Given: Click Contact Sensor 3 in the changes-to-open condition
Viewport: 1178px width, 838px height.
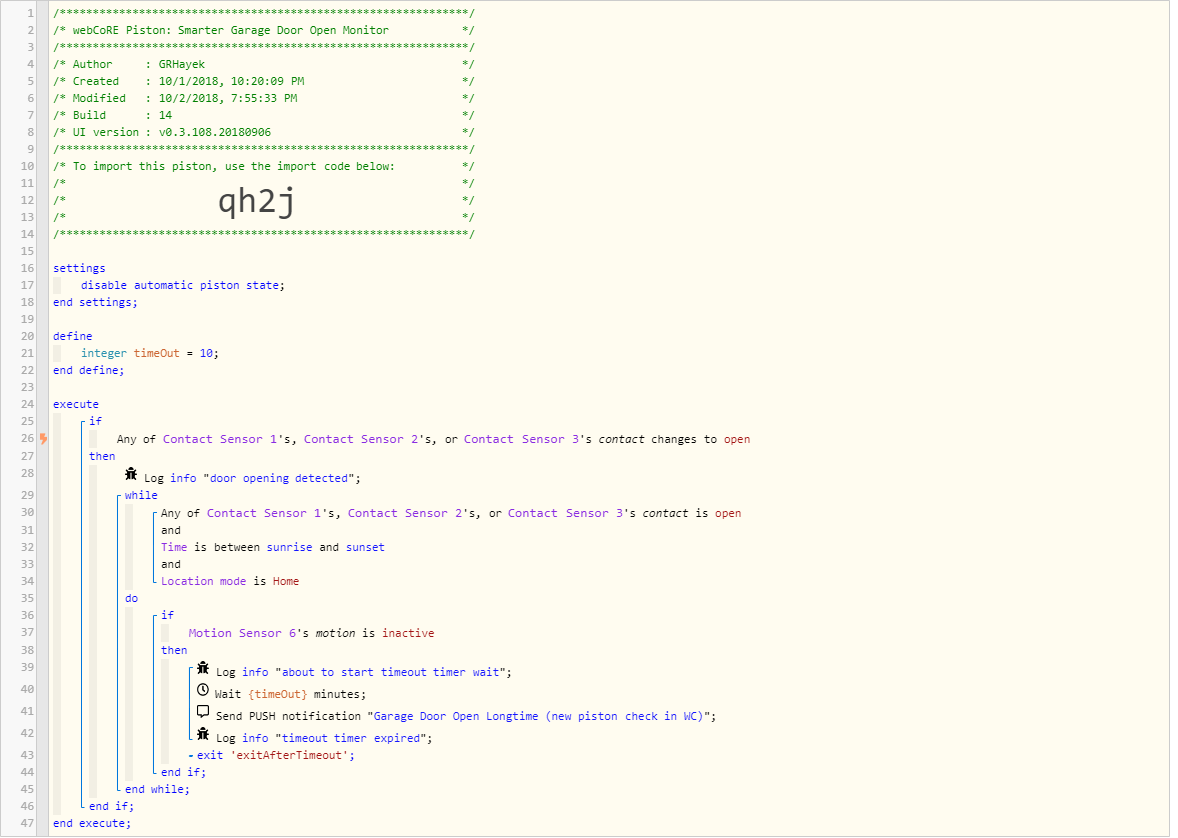Looking at the screenshot, I should tap(521, 440).
